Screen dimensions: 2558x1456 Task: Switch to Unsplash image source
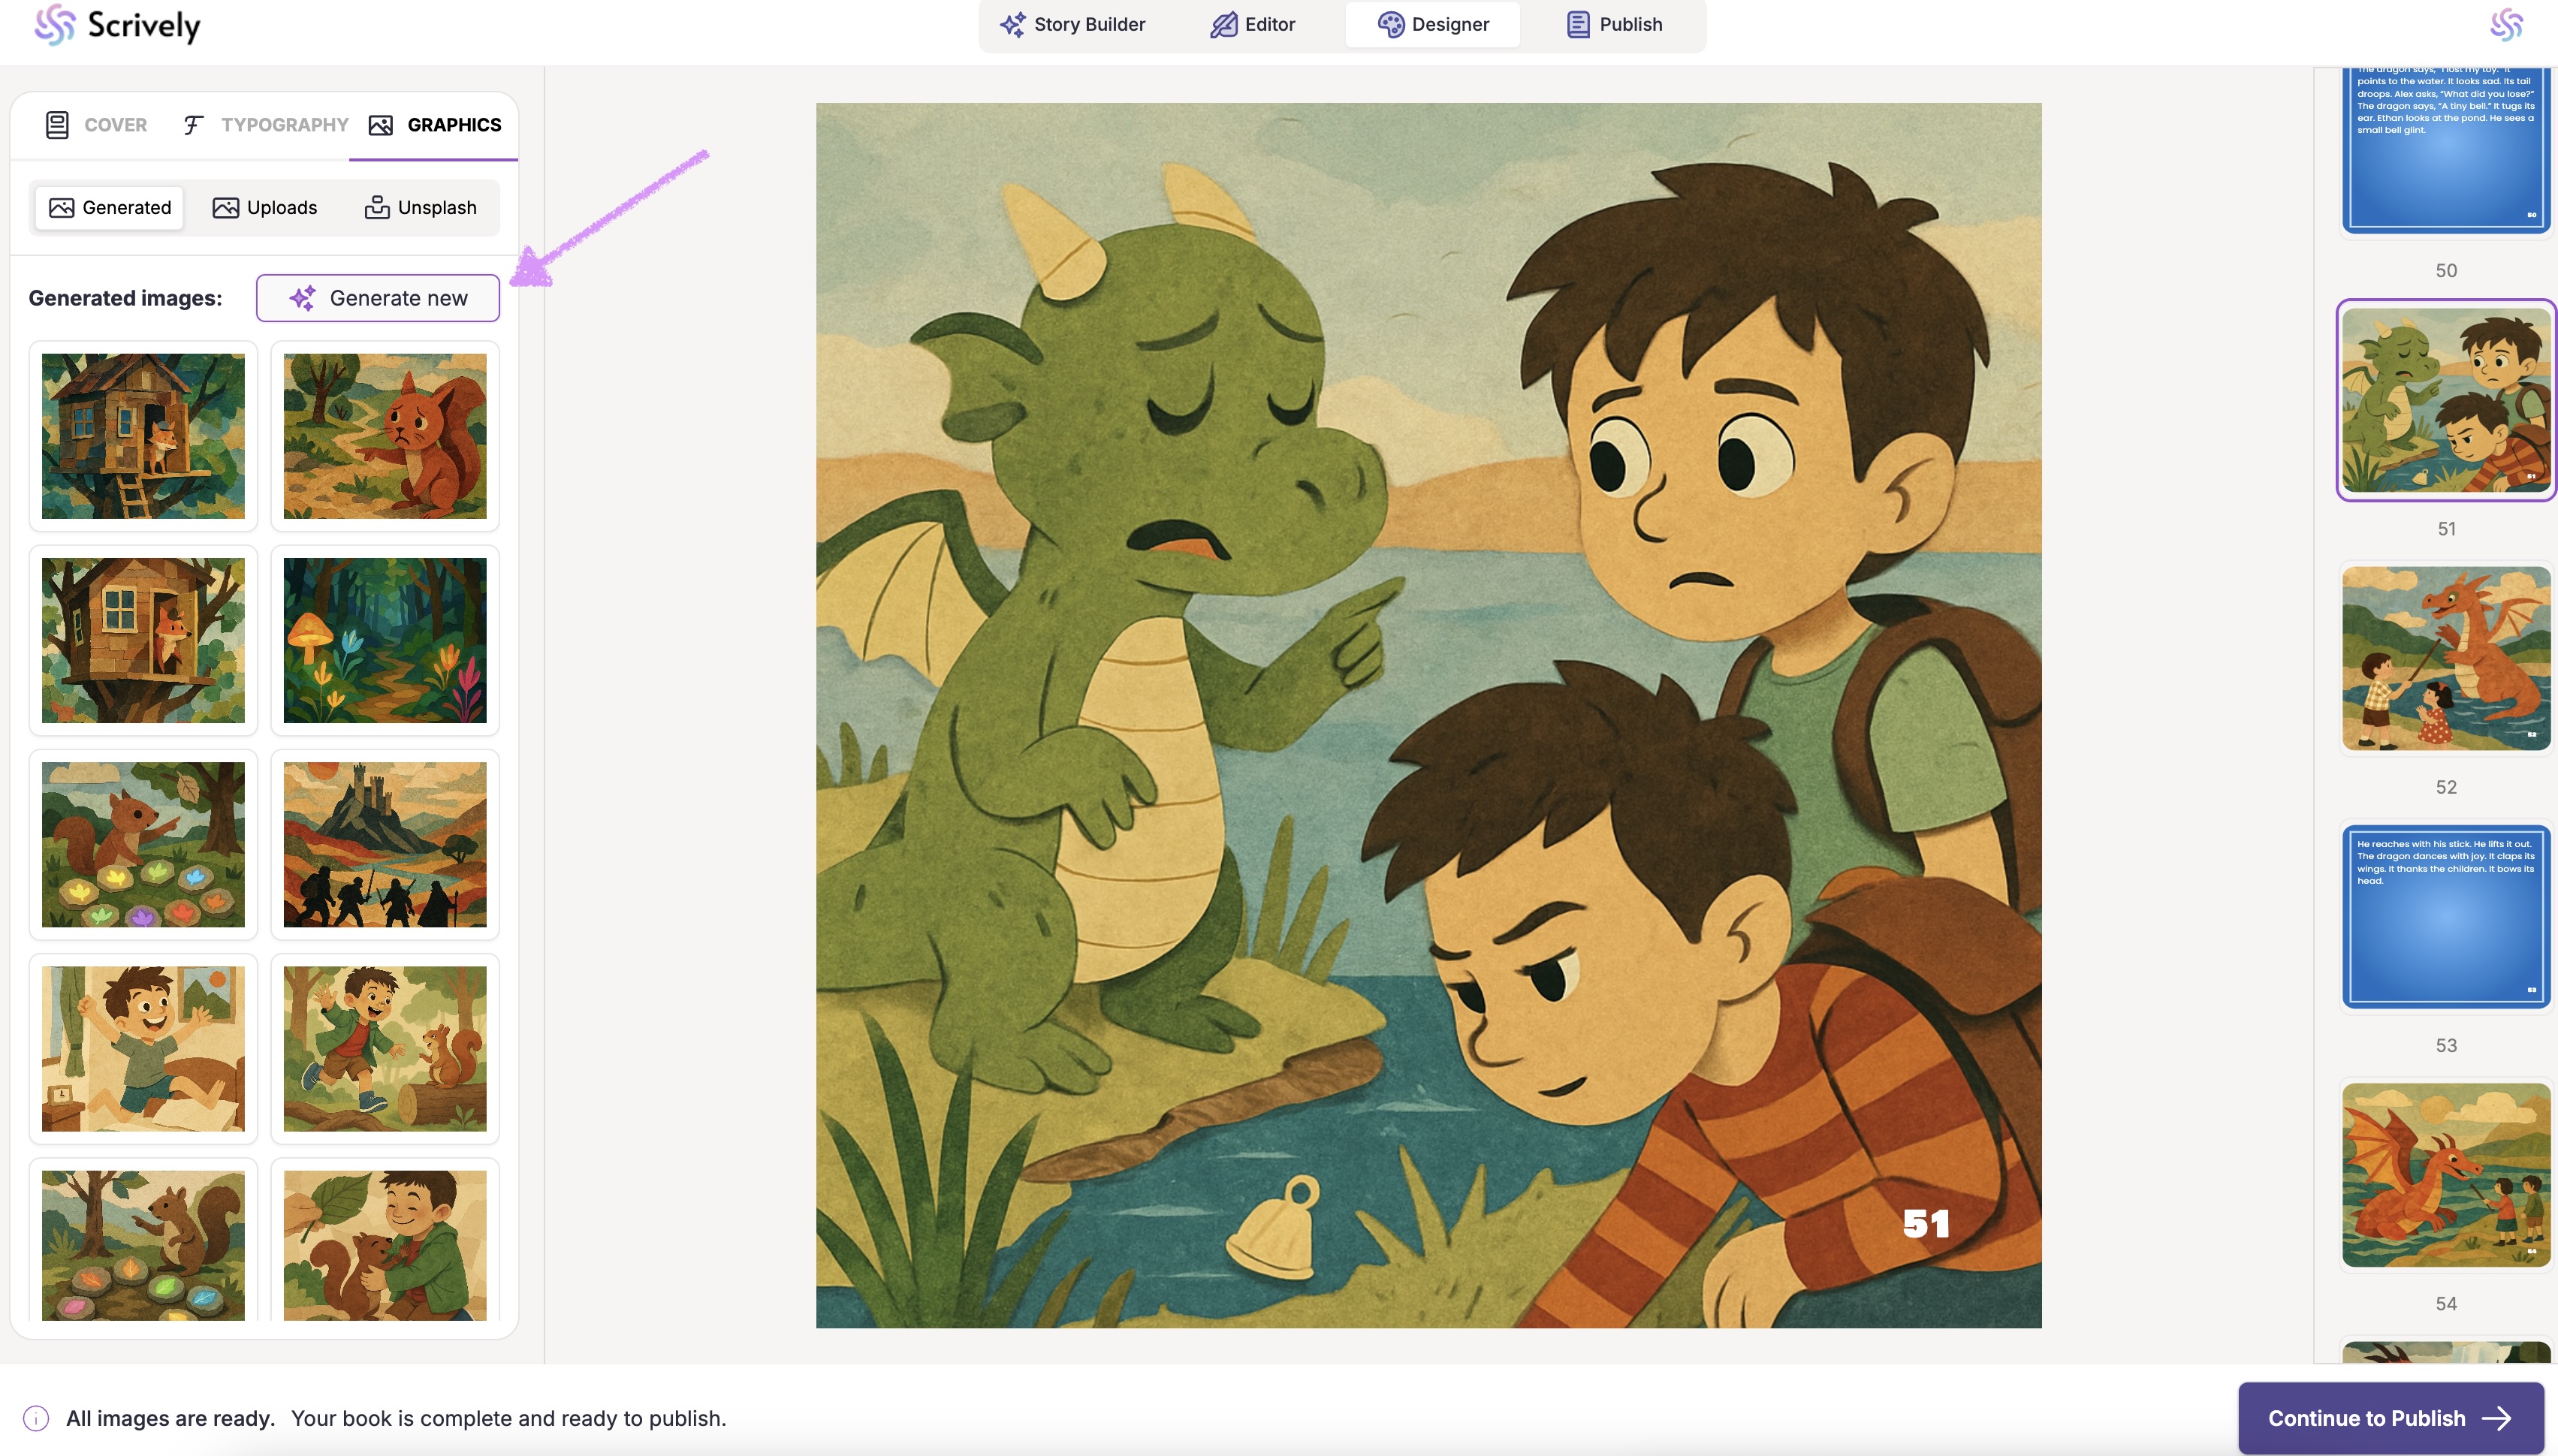point(420,208)
